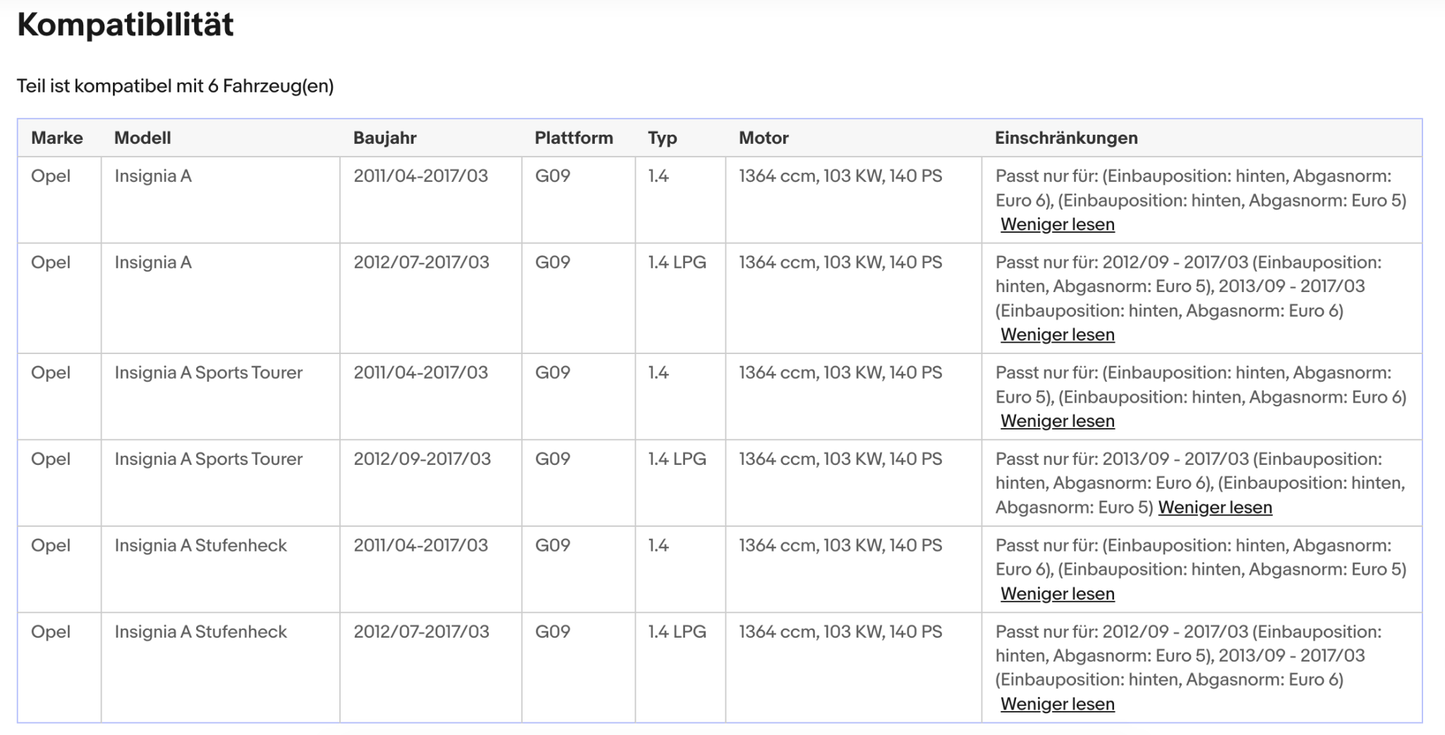Click 'Weniger lesen' in the Insignia A 1.4 LPG row
The width and height of the screenshot is (1445, 735).
pos(1057,334)
